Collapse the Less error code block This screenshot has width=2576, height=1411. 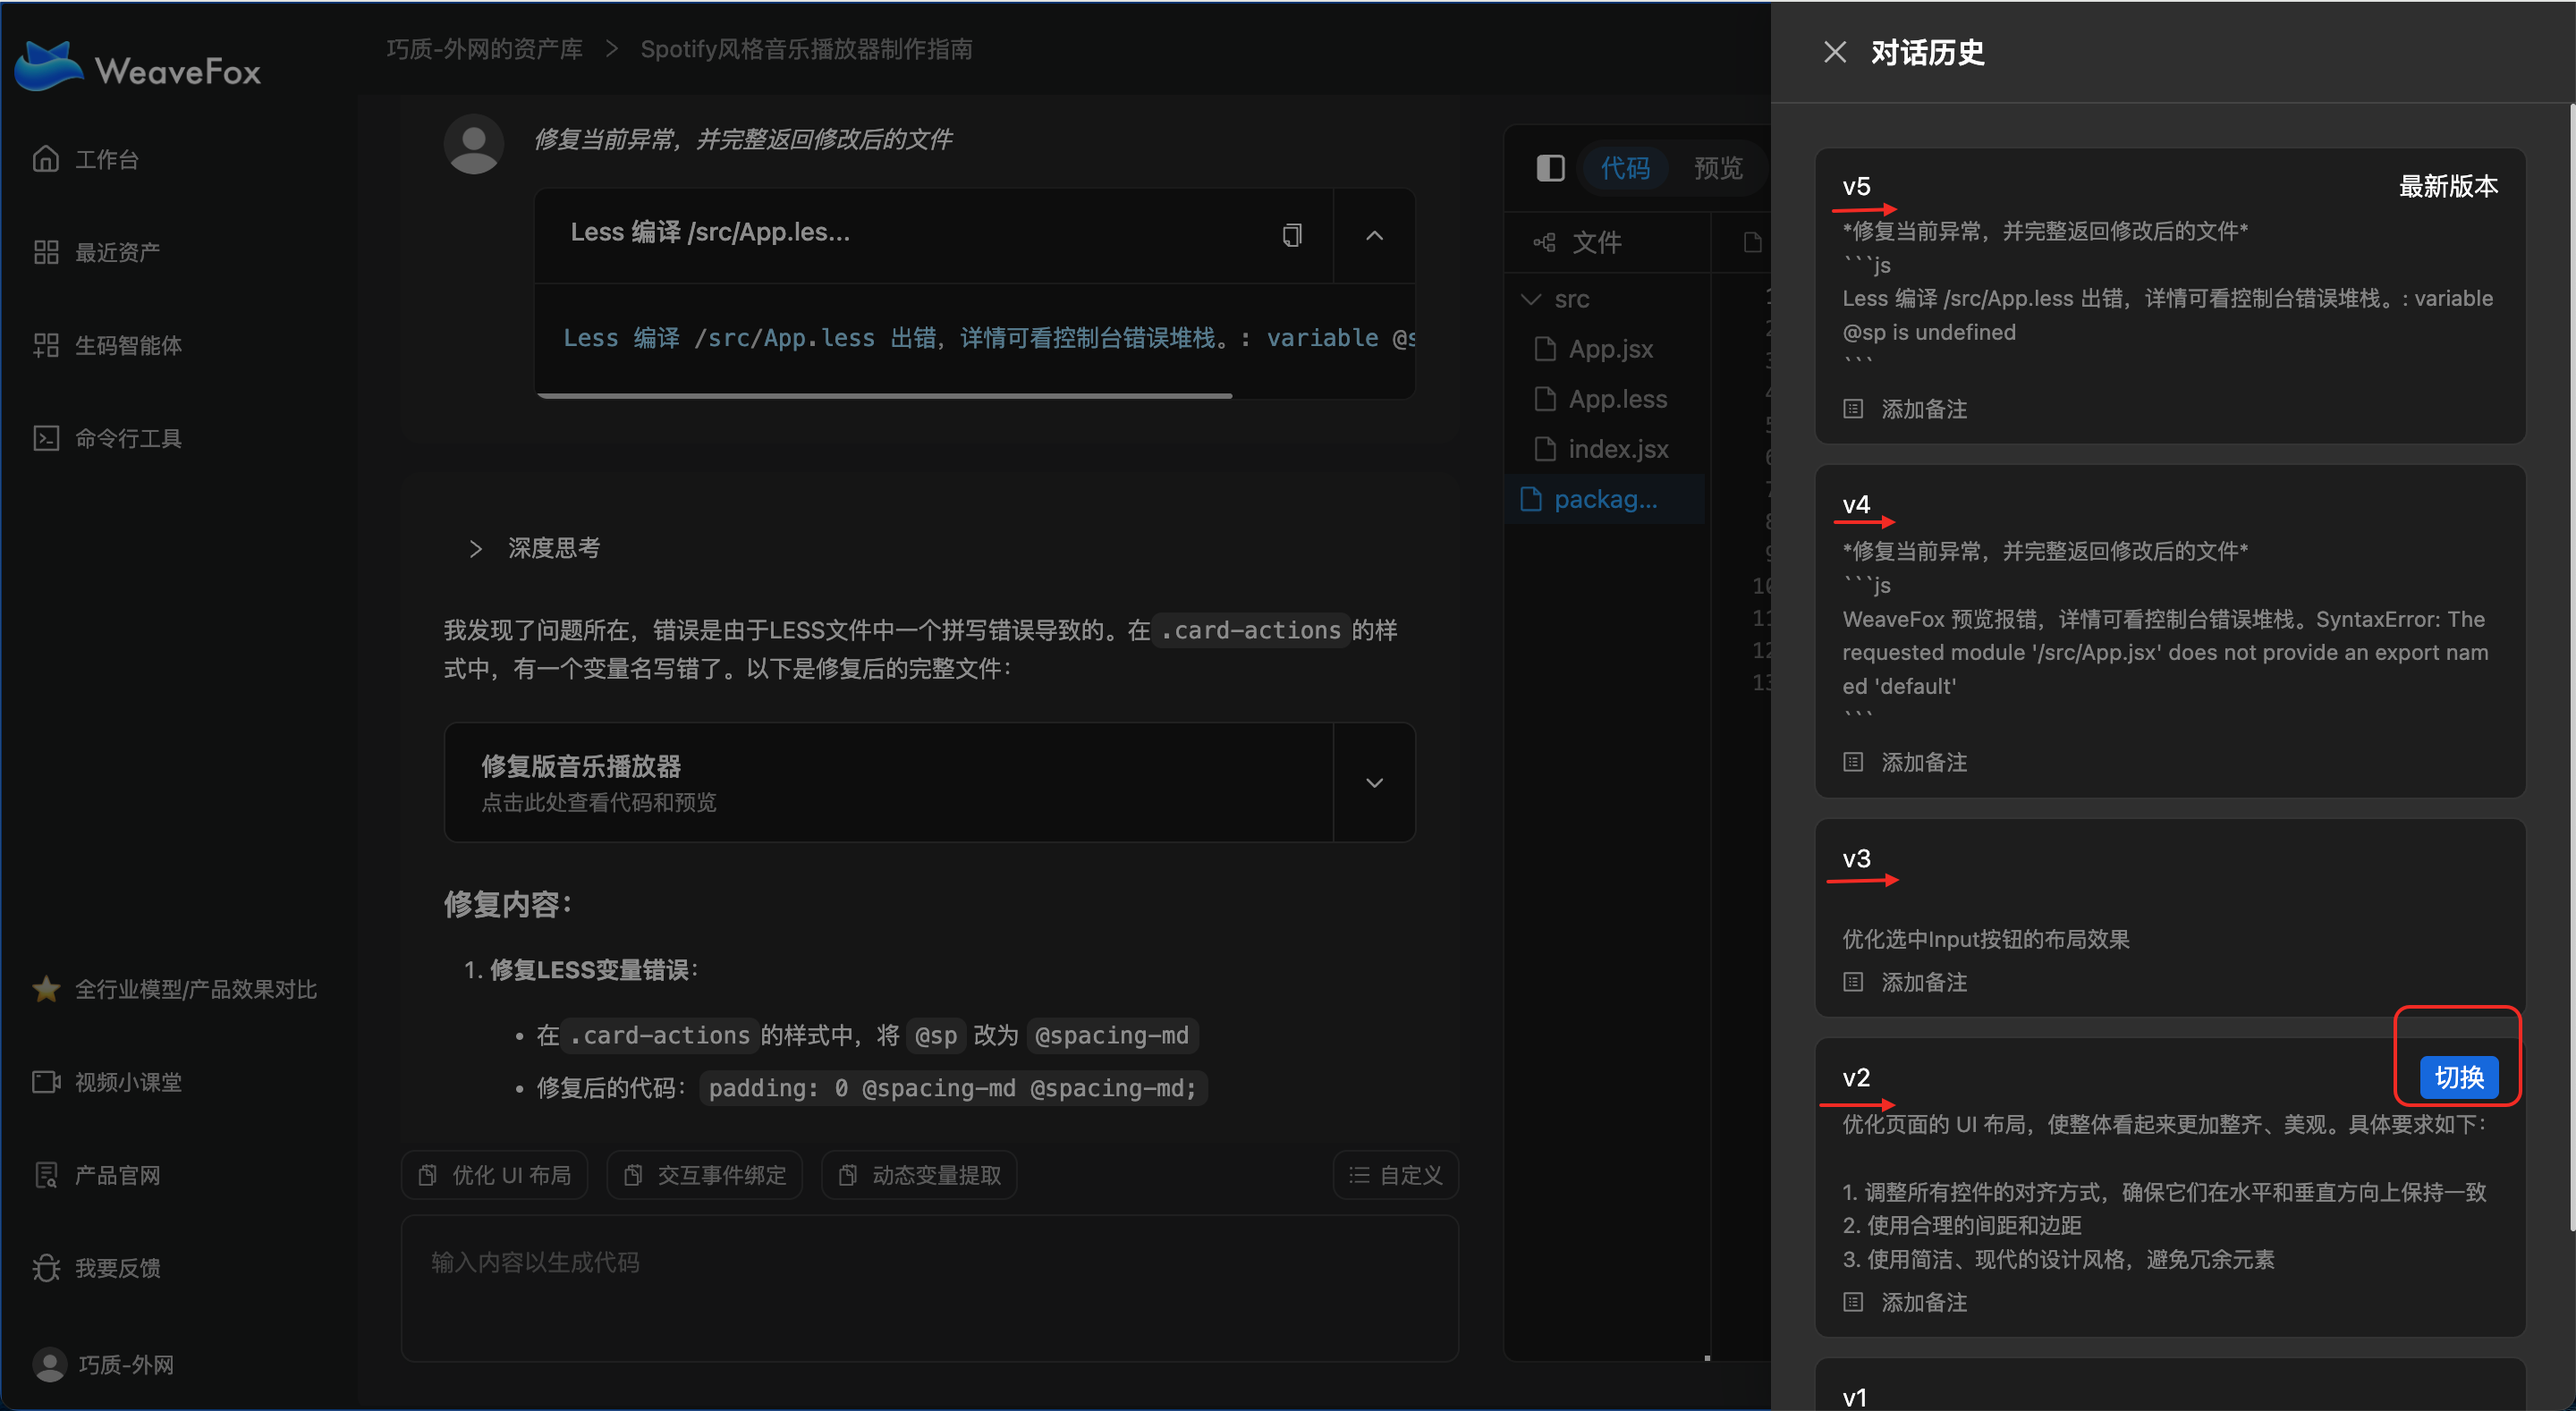pos(1374,235)
